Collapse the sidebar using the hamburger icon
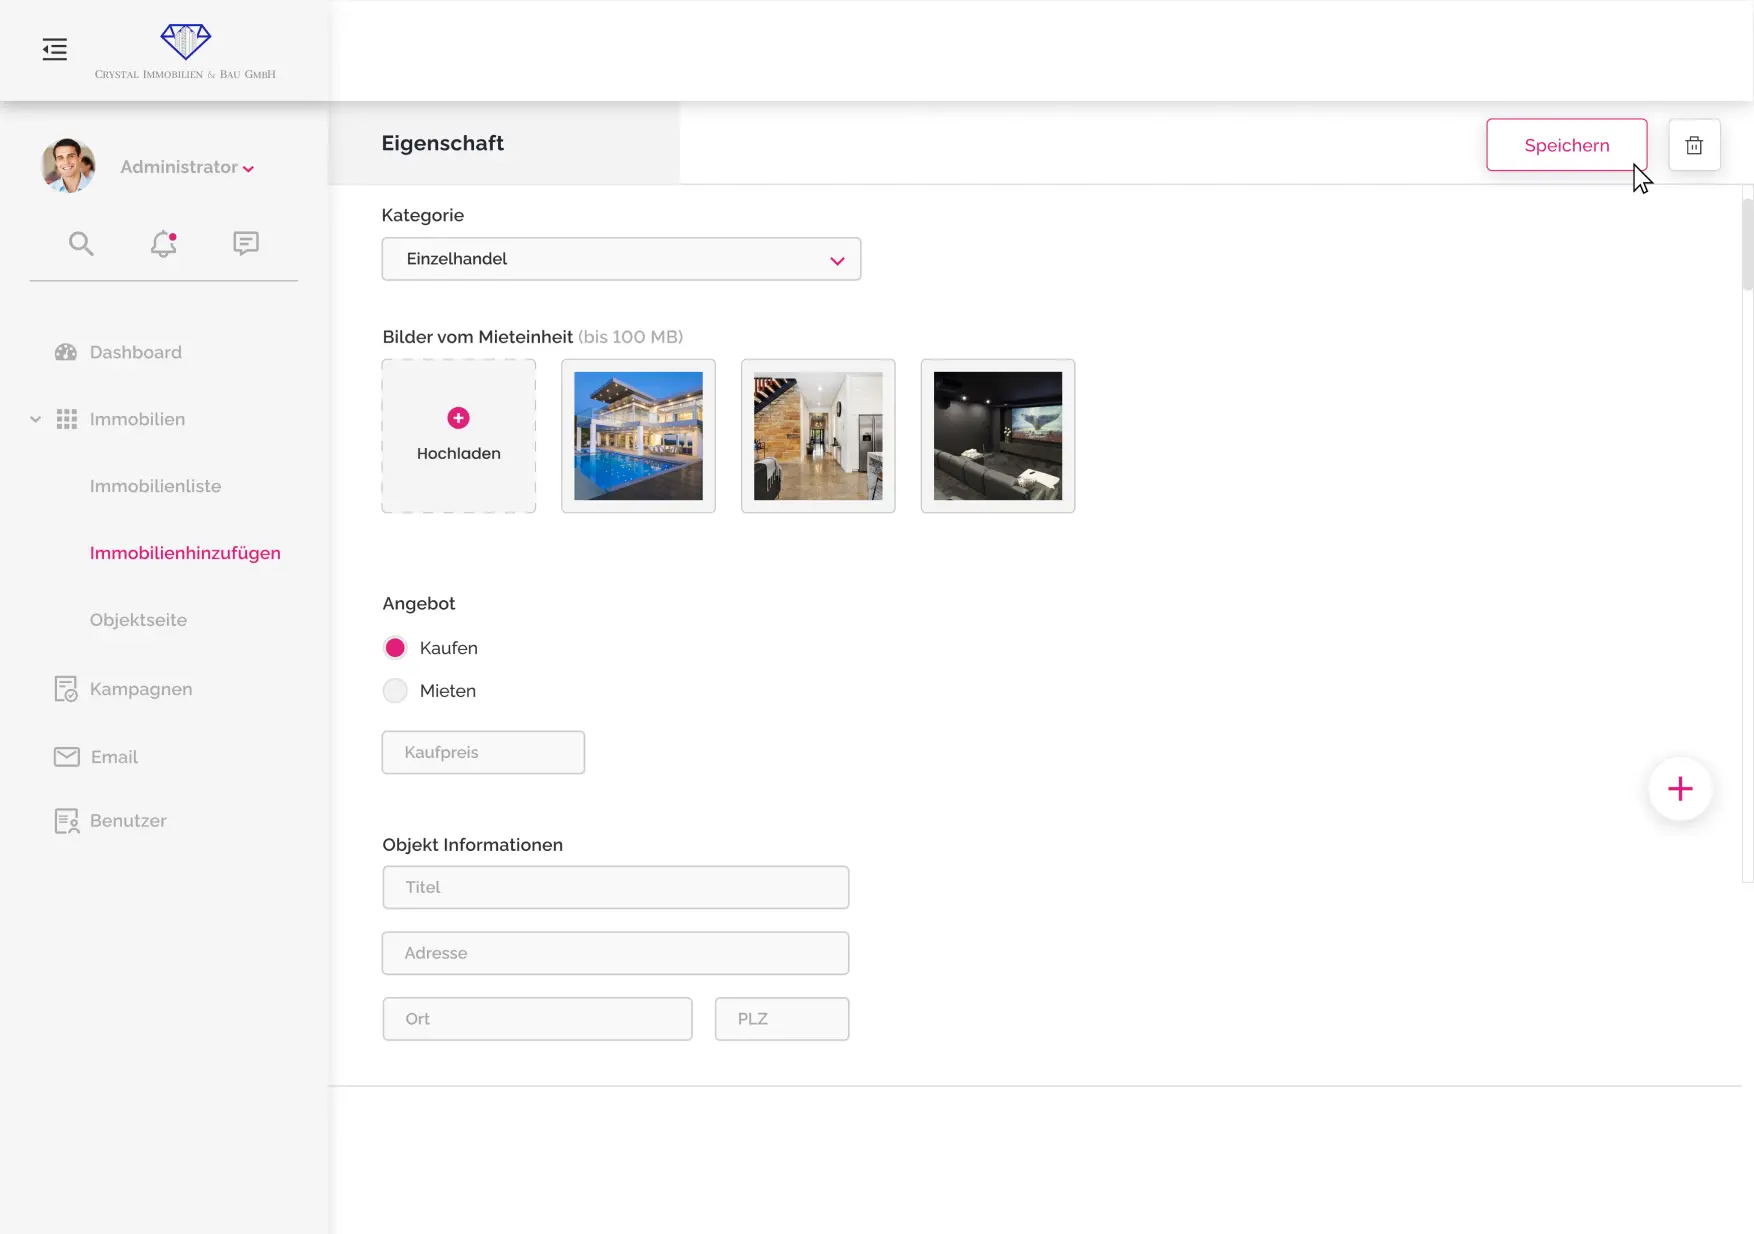 click(54, 48)
